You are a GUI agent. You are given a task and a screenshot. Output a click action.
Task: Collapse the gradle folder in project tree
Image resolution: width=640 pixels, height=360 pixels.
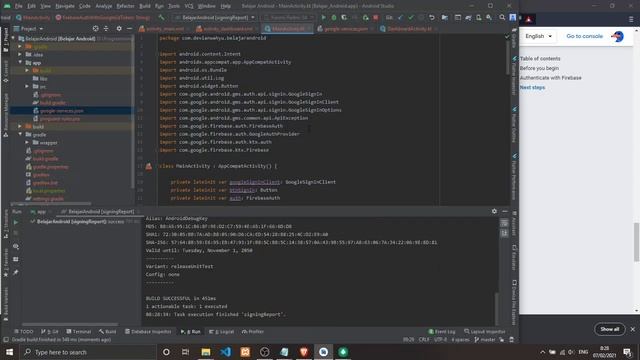pos(20,134)
